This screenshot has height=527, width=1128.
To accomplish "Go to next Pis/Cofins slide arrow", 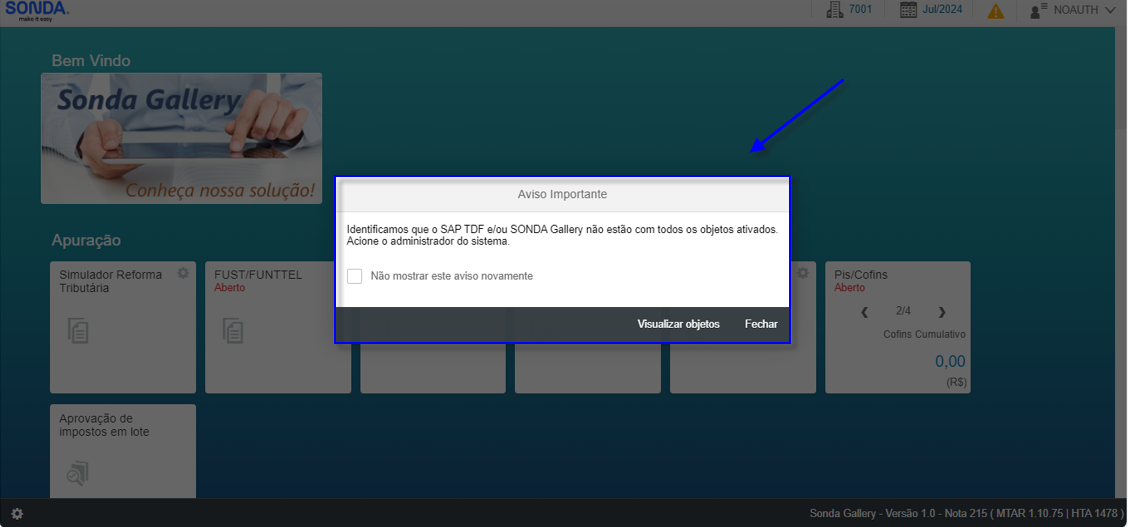I will (942, 312).
